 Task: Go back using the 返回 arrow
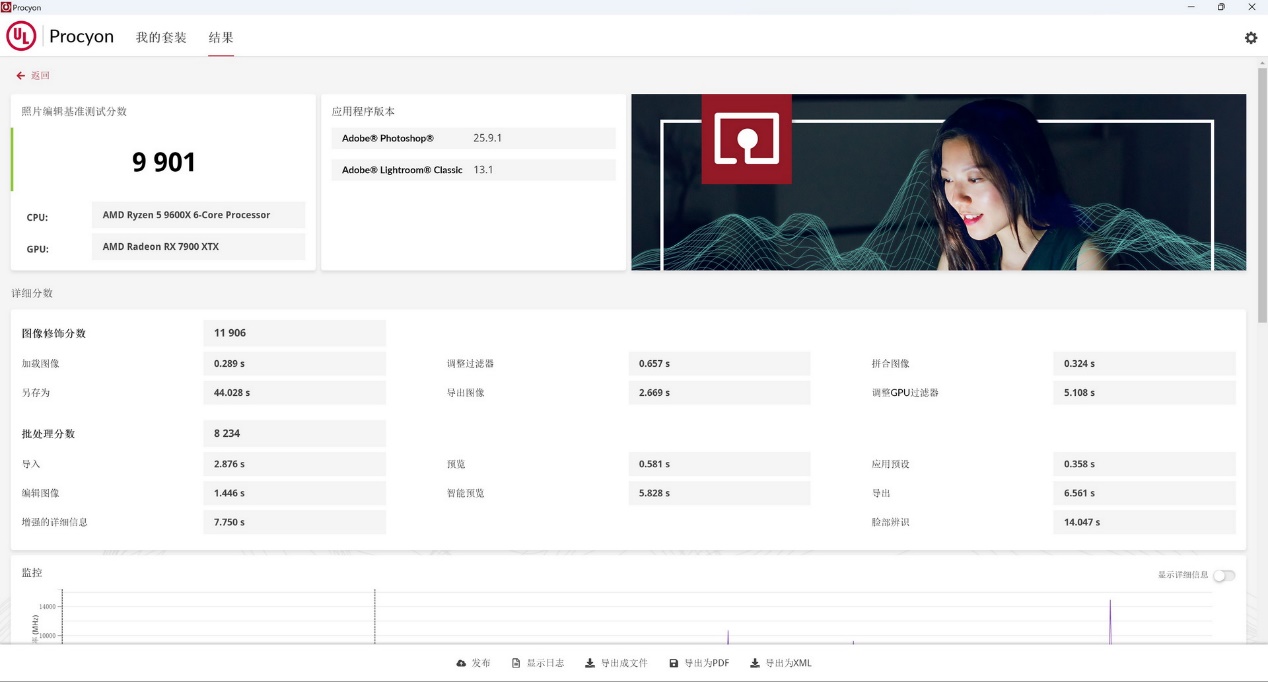coord(32,76)
